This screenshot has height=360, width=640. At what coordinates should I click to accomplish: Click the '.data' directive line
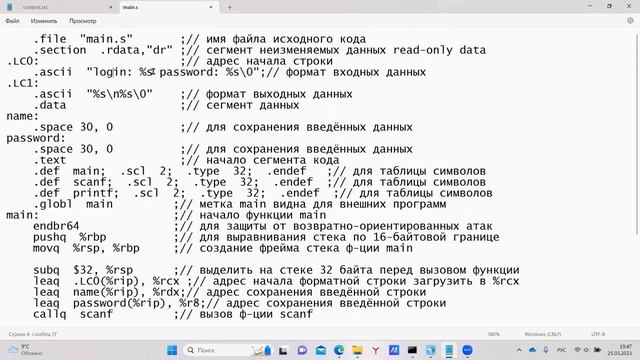point(49,105)
